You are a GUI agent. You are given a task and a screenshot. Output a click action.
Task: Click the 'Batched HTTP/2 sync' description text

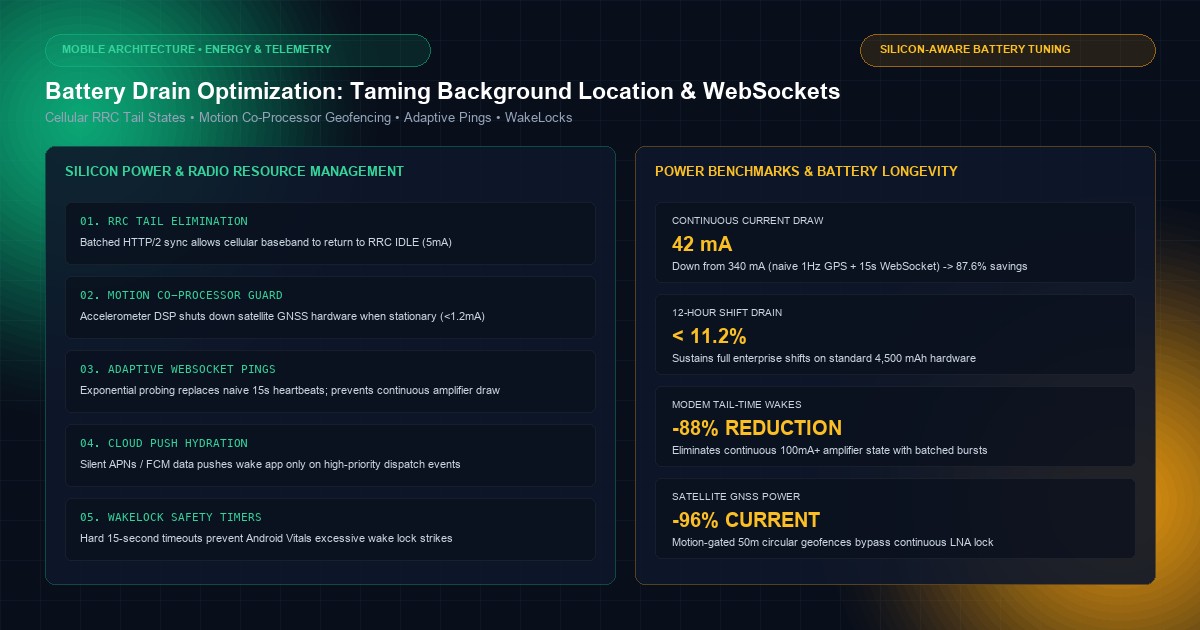[x=266, y=243]
